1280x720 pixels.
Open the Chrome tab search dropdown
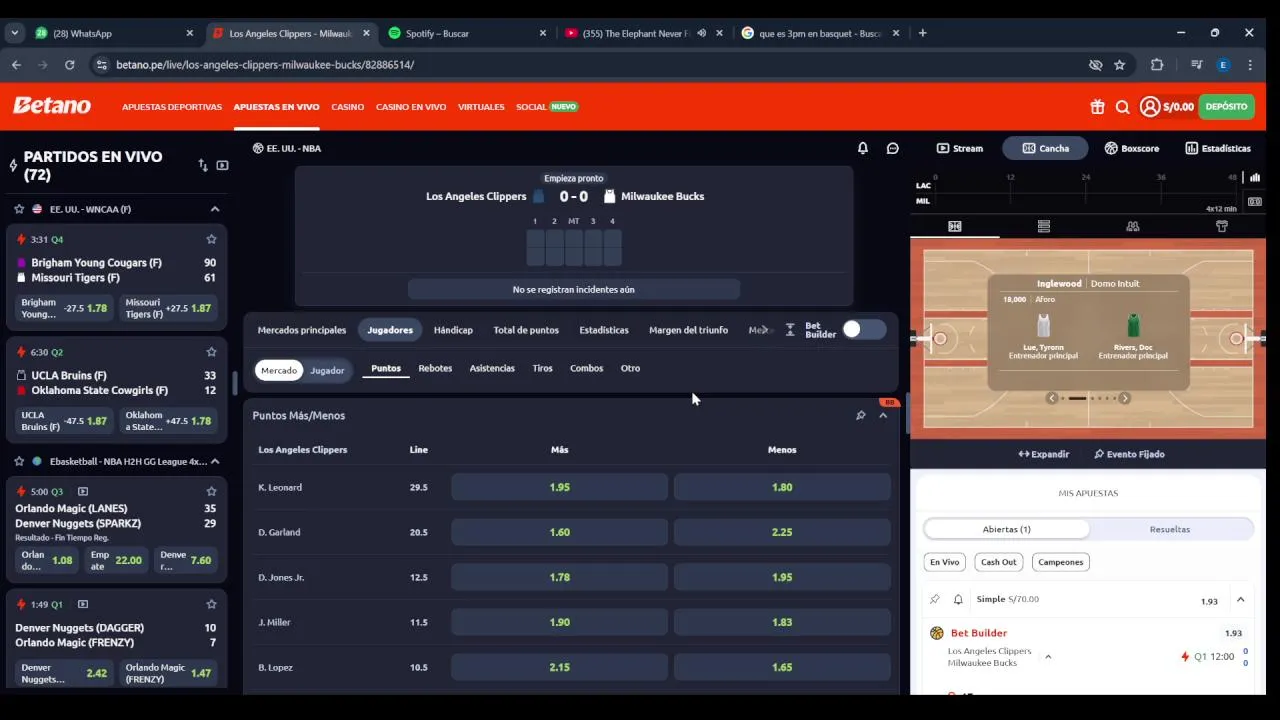(14, 33)
